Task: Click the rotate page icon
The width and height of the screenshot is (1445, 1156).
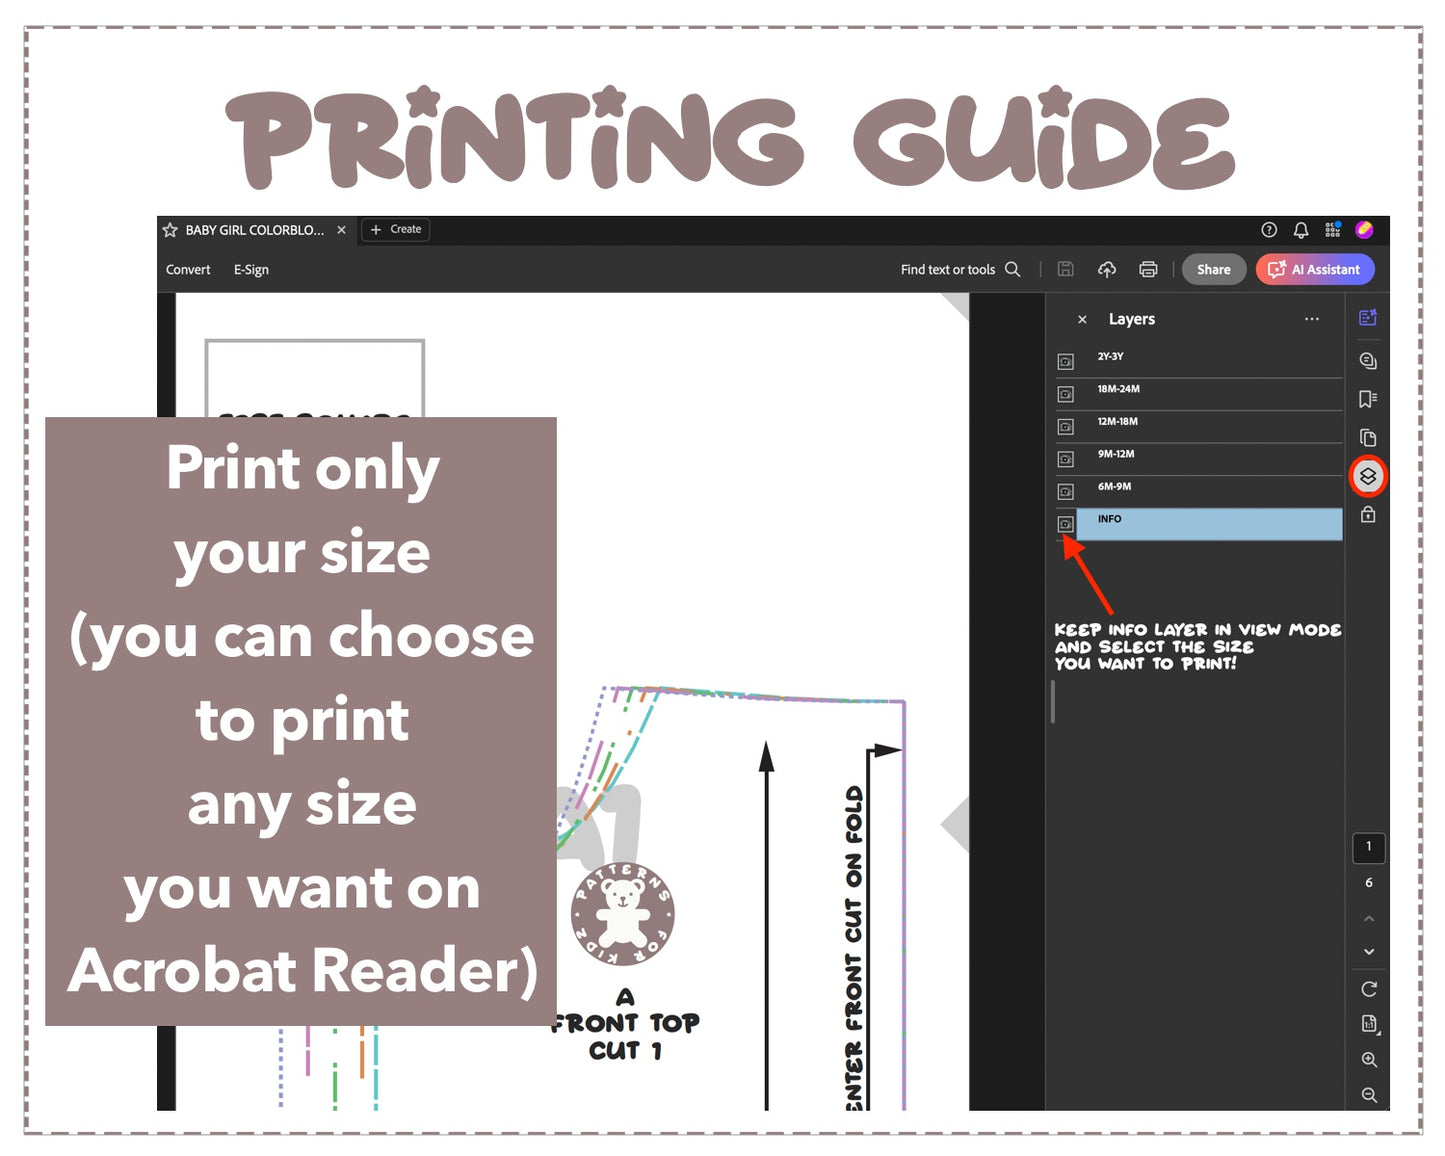Action: click(1369, 989)
